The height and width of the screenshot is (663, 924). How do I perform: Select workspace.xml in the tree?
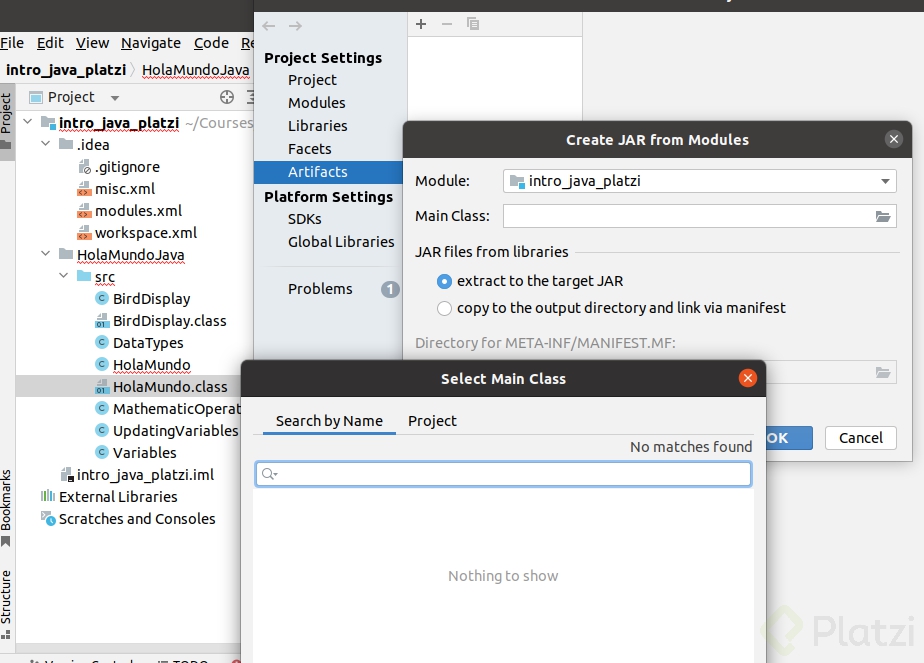point(146,233)
